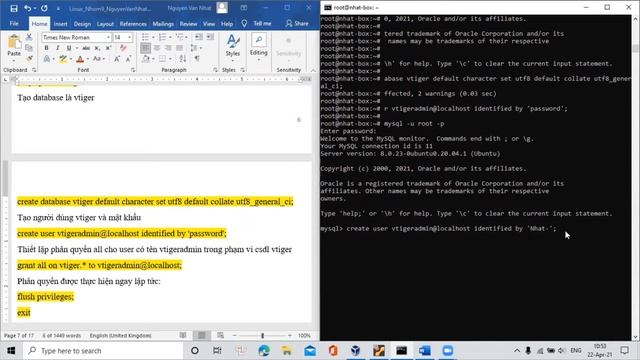Pick the font color red swatch

tap(80, 59)
